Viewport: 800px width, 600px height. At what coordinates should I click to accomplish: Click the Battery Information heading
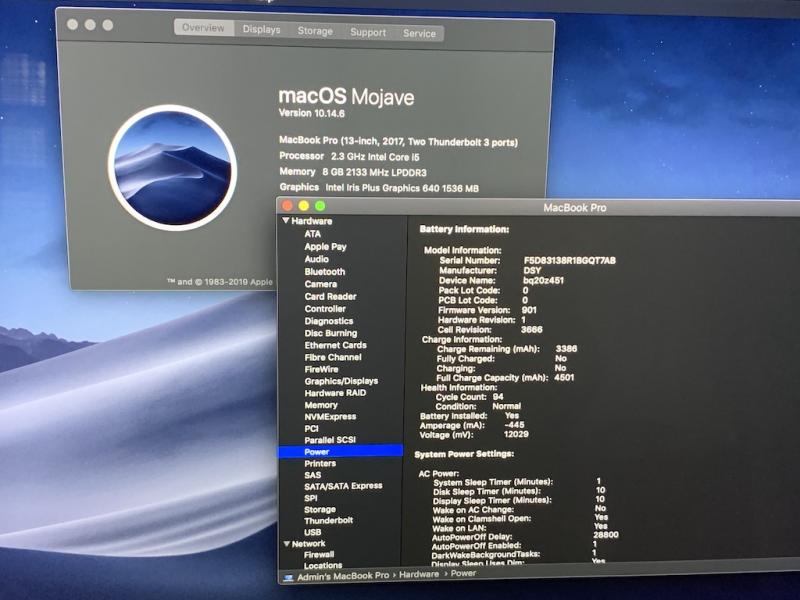click(464, 230)
